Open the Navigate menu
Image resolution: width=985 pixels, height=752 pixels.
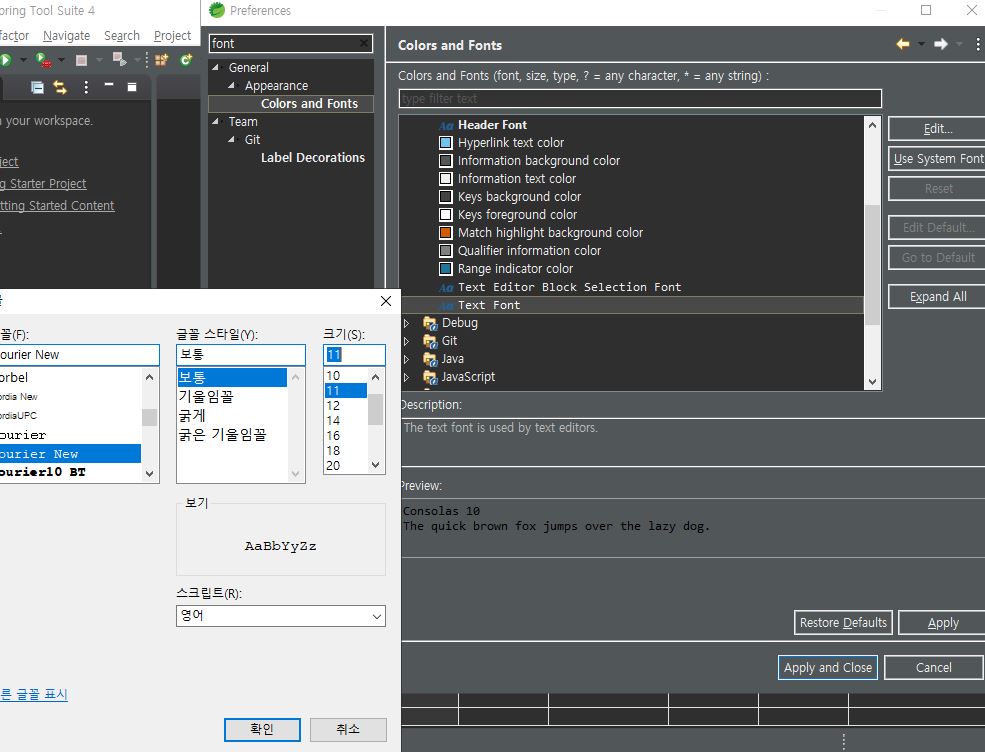point(66,36)
